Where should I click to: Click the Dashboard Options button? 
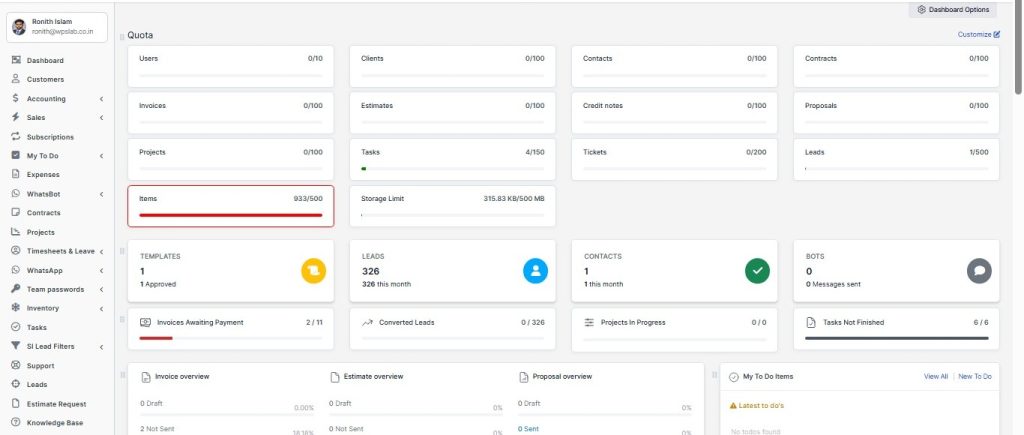[952, 10]
